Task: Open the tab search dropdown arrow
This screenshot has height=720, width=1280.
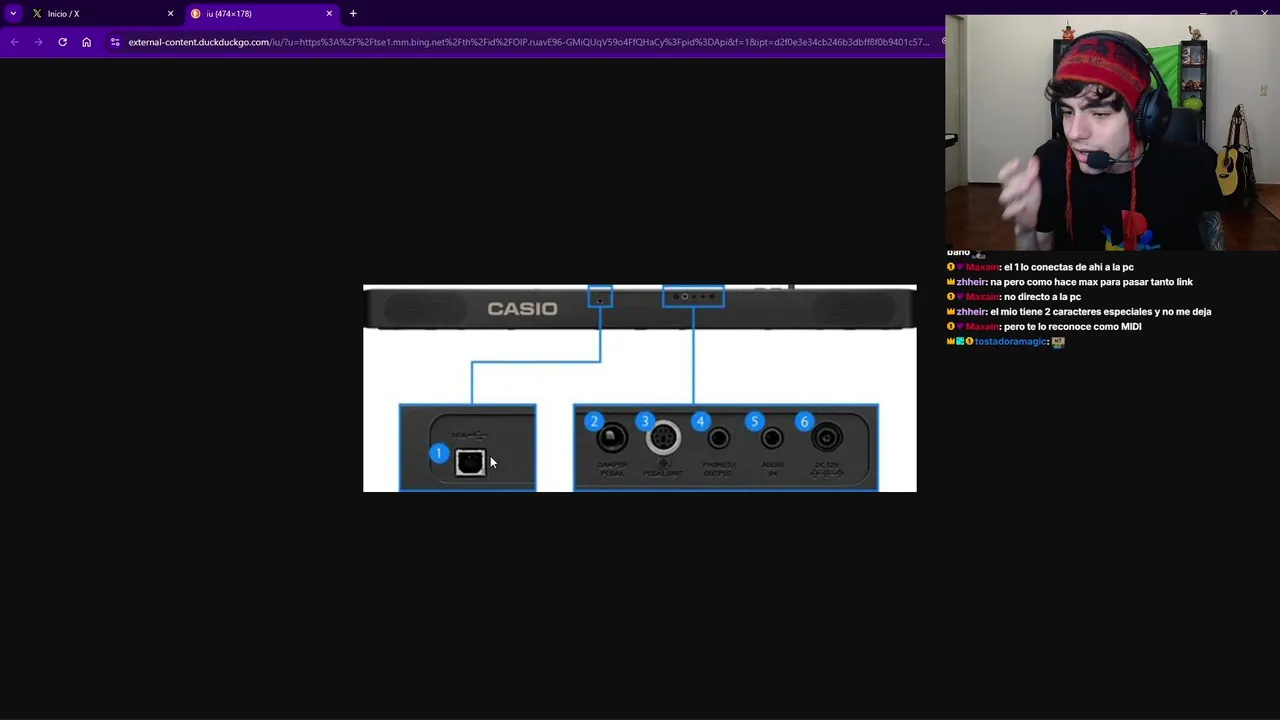Action: coord(13,13)
